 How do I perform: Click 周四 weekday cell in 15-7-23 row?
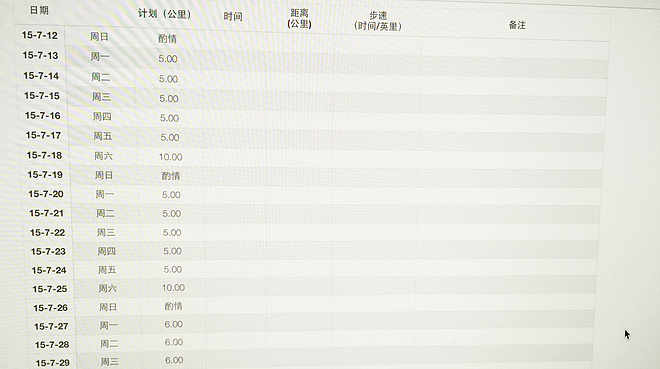pos(106,251)
